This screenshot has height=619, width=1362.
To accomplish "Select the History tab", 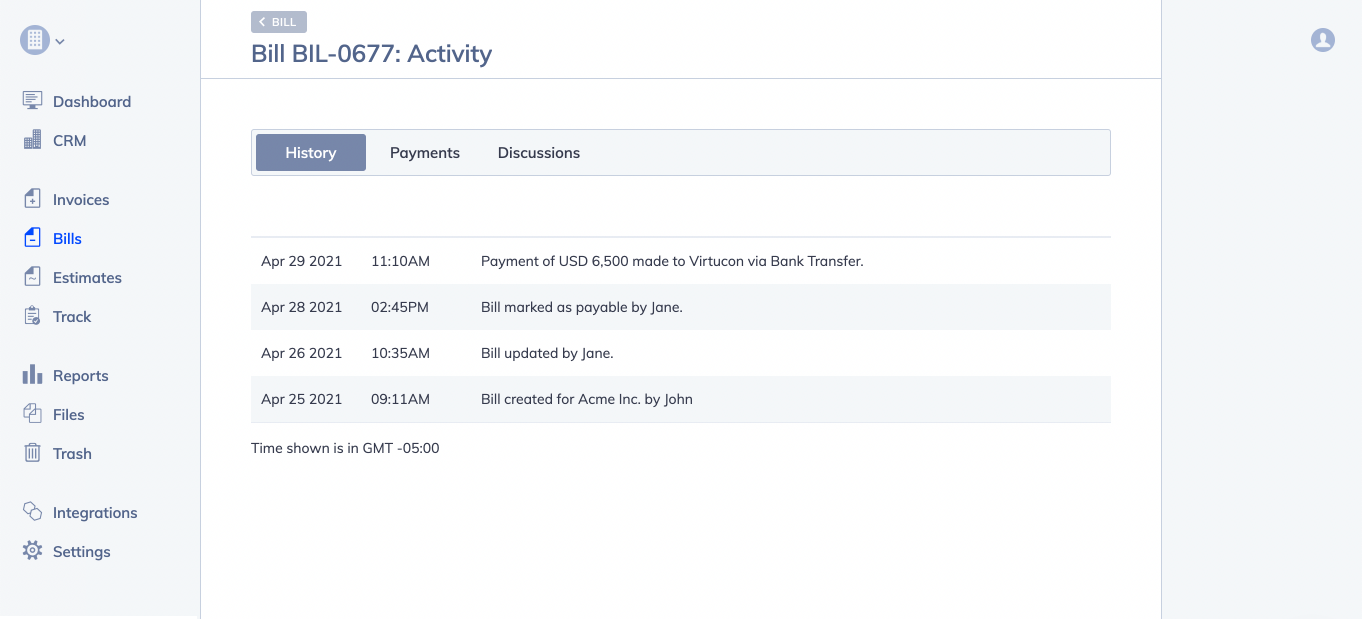I will [x=311, y=153].
